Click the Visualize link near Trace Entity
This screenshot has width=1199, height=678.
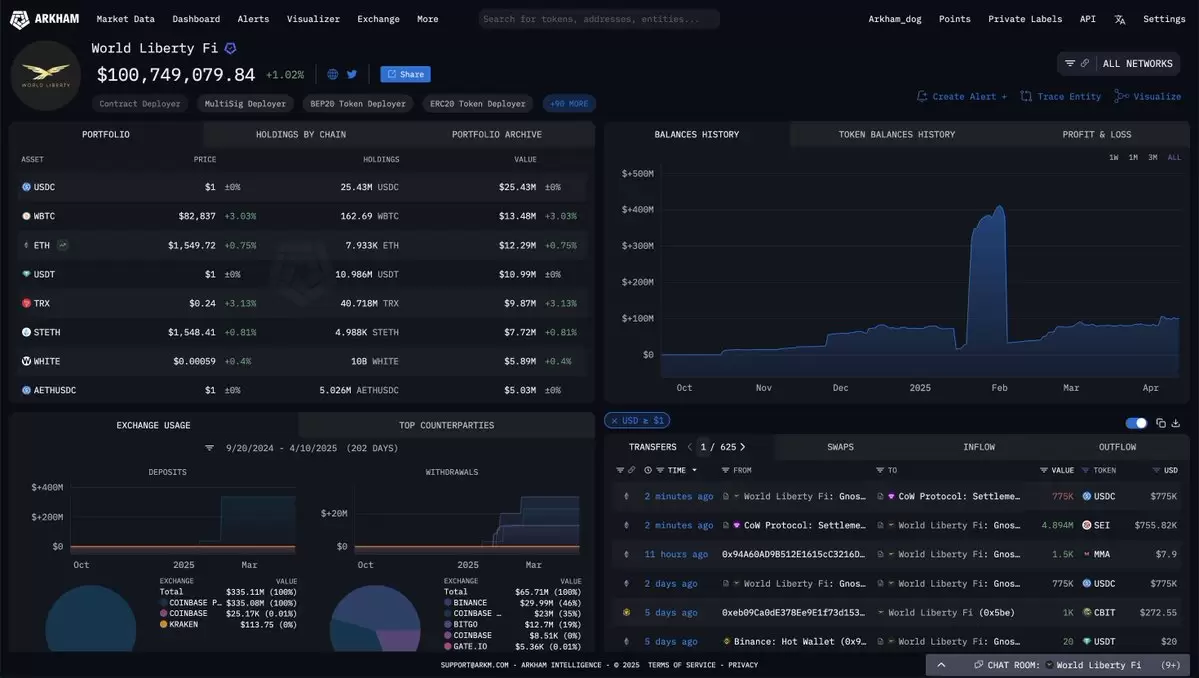click(x=1148, y=96)
